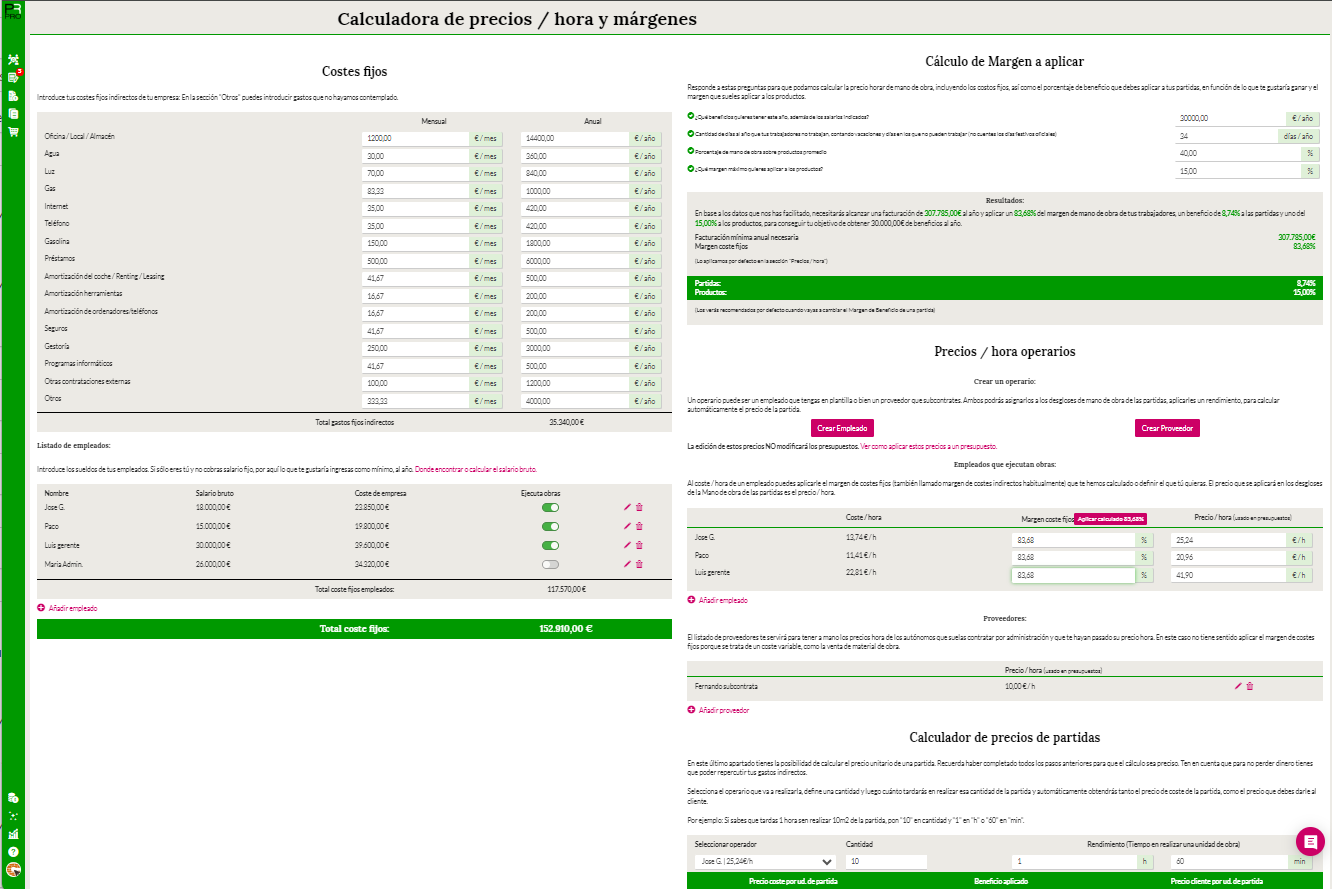Screen dimensions: 1332x889
Task: Open the copied documents sidebar icon
Action: click(13, 113)
